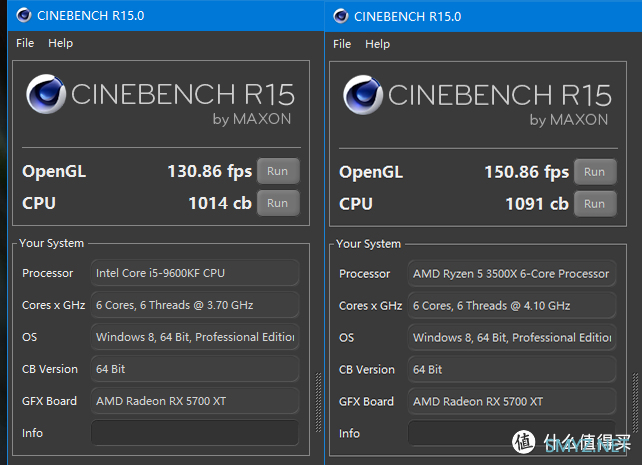642x465 pixels.
Task: Click the 4.10 GHz cores field
Action: (x=512, y=306)
